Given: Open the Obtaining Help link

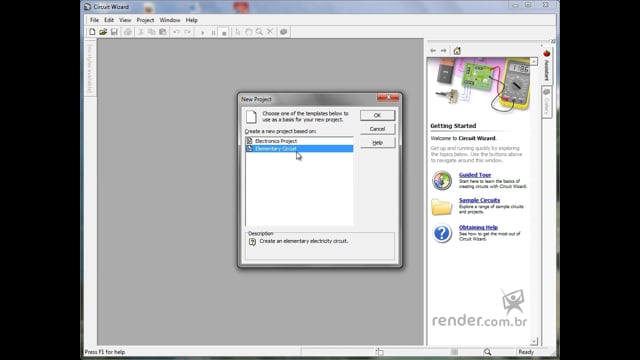Looking at the screenshot, I should click(478, 227).
